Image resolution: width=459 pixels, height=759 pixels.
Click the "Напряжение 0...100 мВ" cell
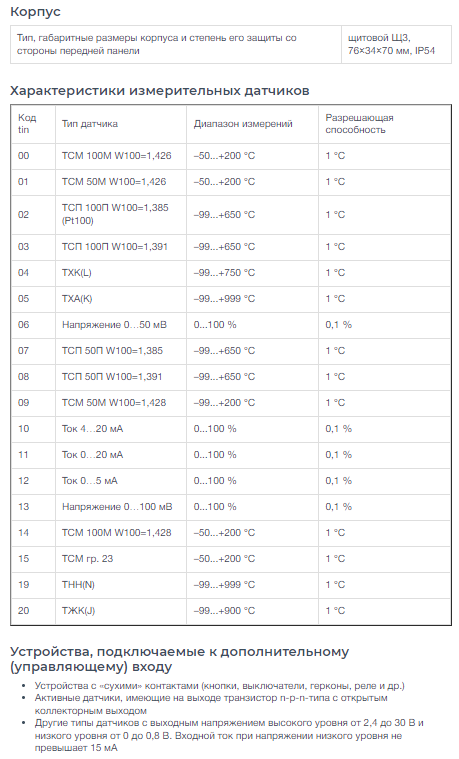tap(121, 507)
